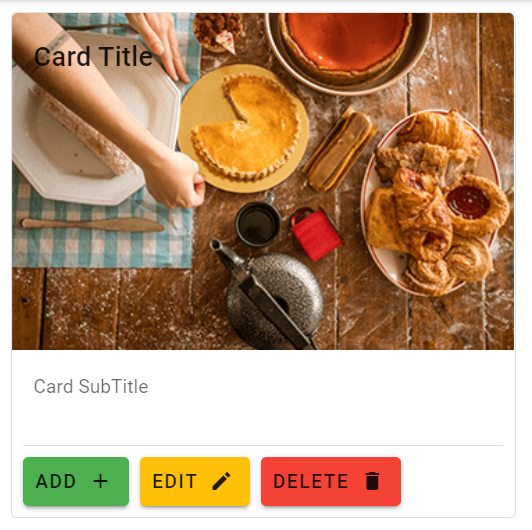Click empty card area right of DELETE
The image size is (532, 530).
pos(455,481)
